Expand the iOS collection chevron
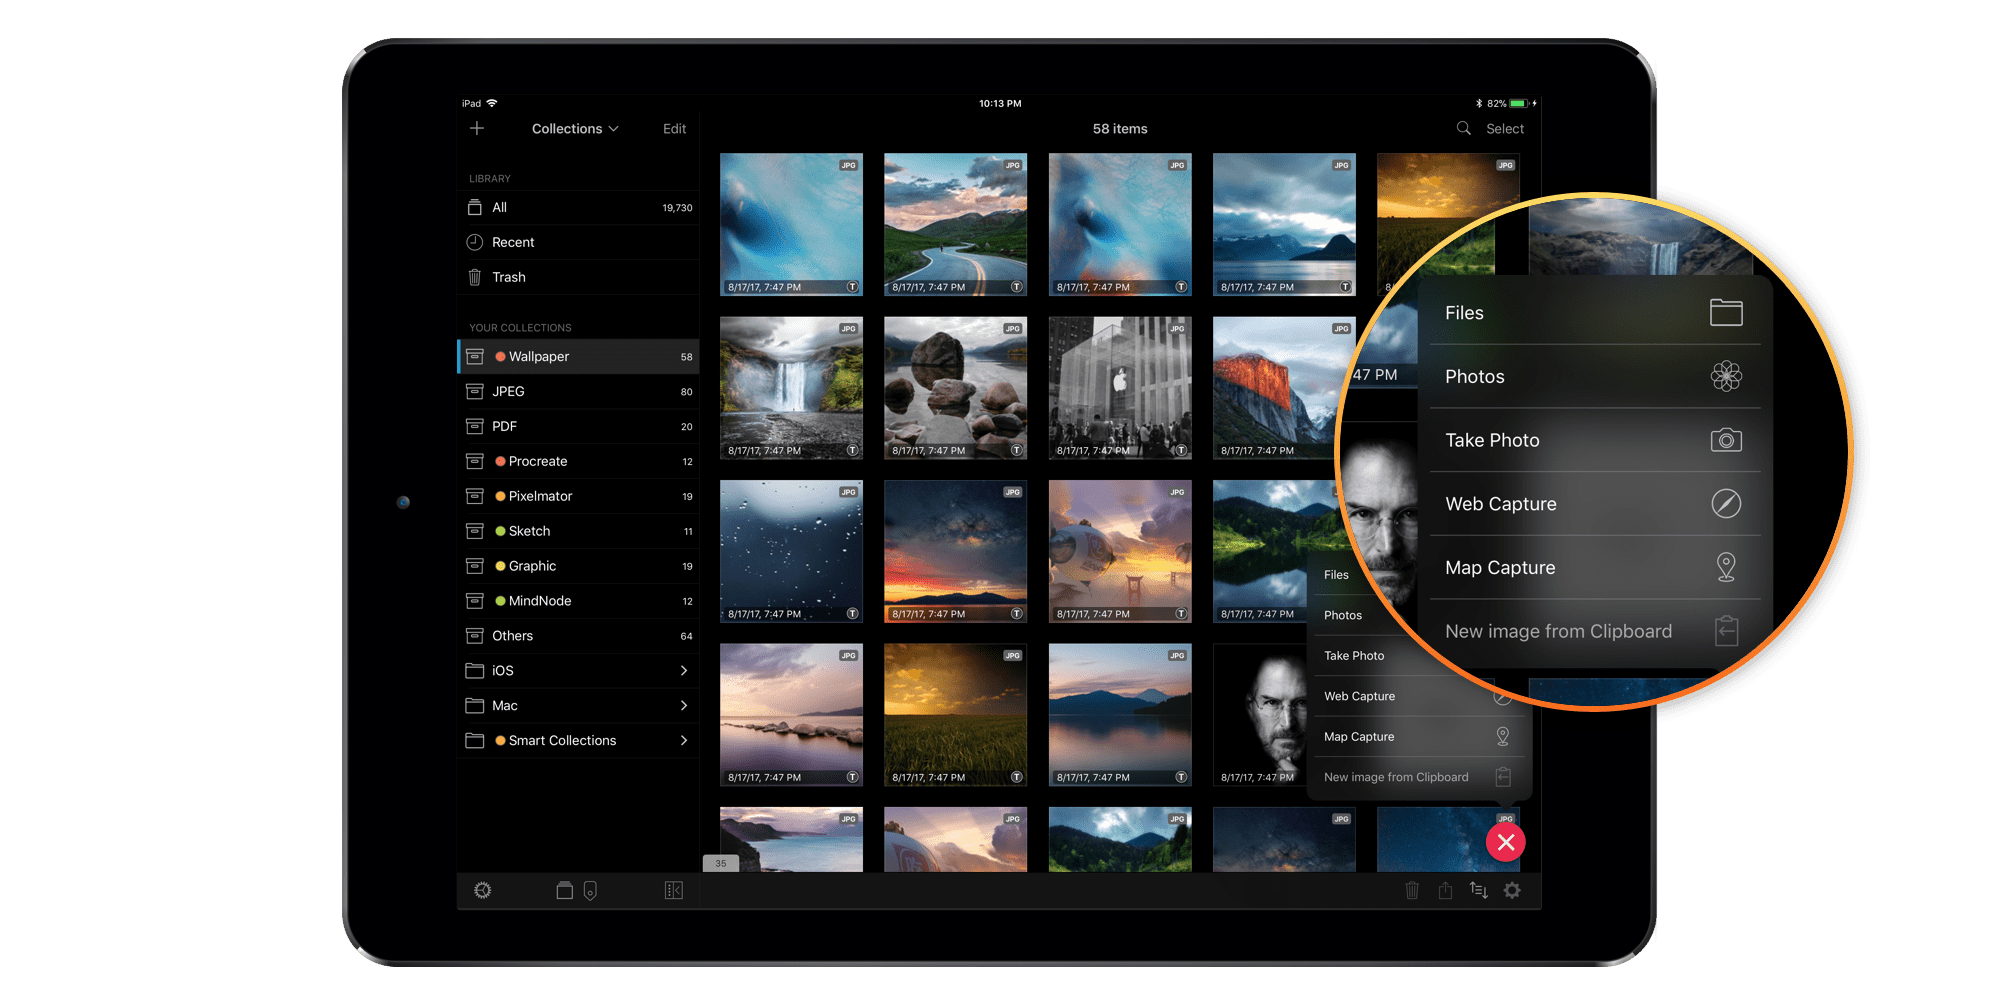This screenshot has height=1004, width=2000. pos(685,670)
